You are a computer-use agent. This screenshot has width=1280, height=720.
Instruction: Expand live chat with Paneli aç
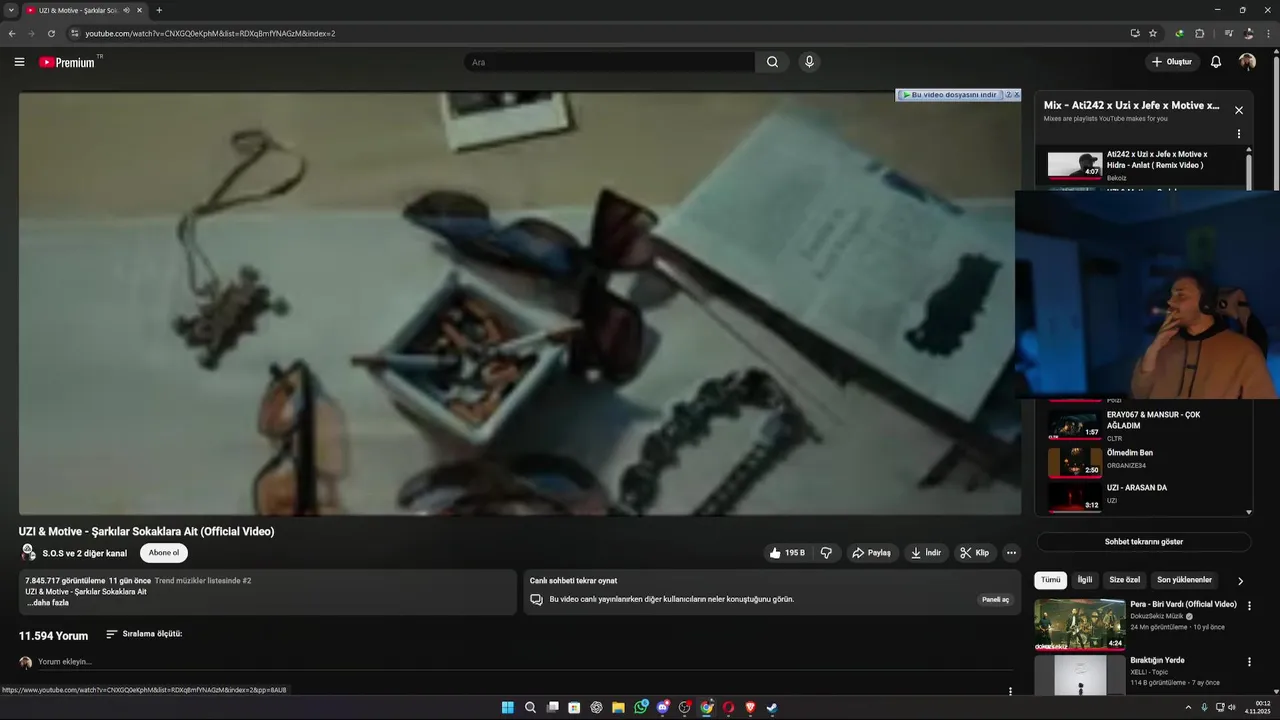pyautogui.click(x=995, y=600)
